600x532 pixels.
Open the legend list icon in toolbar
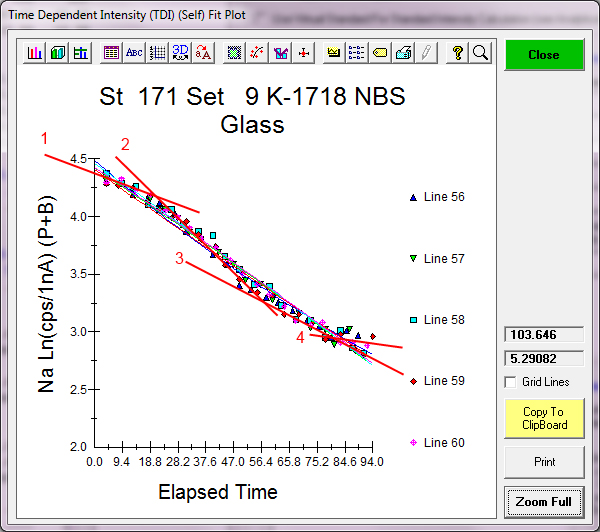point(357,53)
